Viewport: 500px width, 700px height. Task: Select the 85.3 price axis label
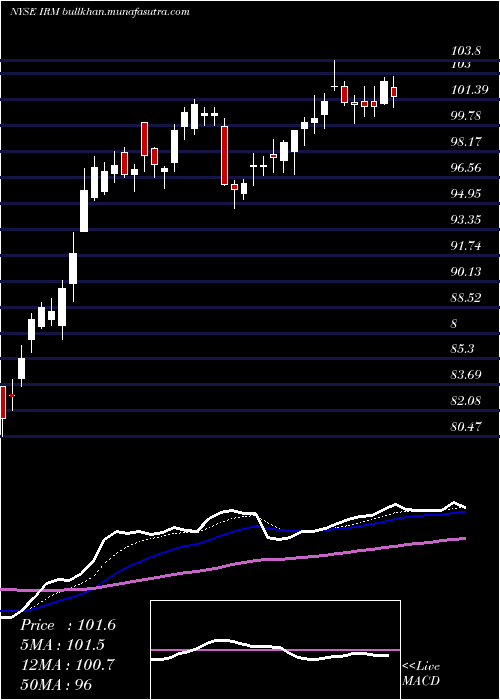click(462, 349)
